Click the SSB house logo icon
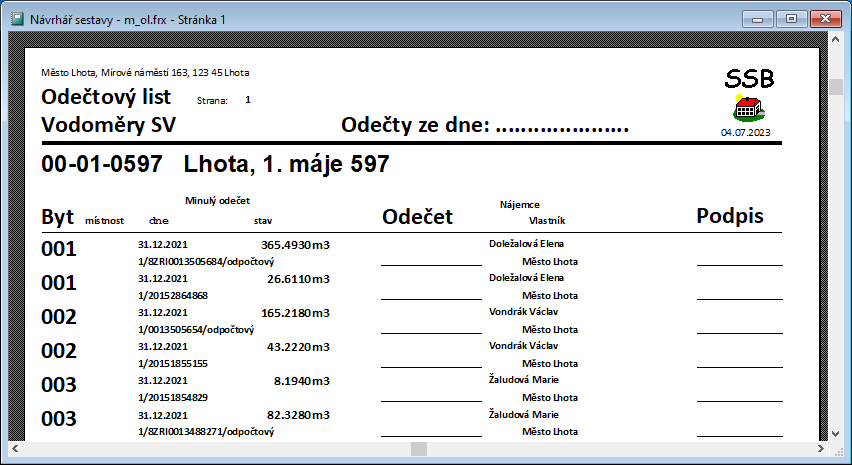The image size is (852, 465). (x=748, y=108)
